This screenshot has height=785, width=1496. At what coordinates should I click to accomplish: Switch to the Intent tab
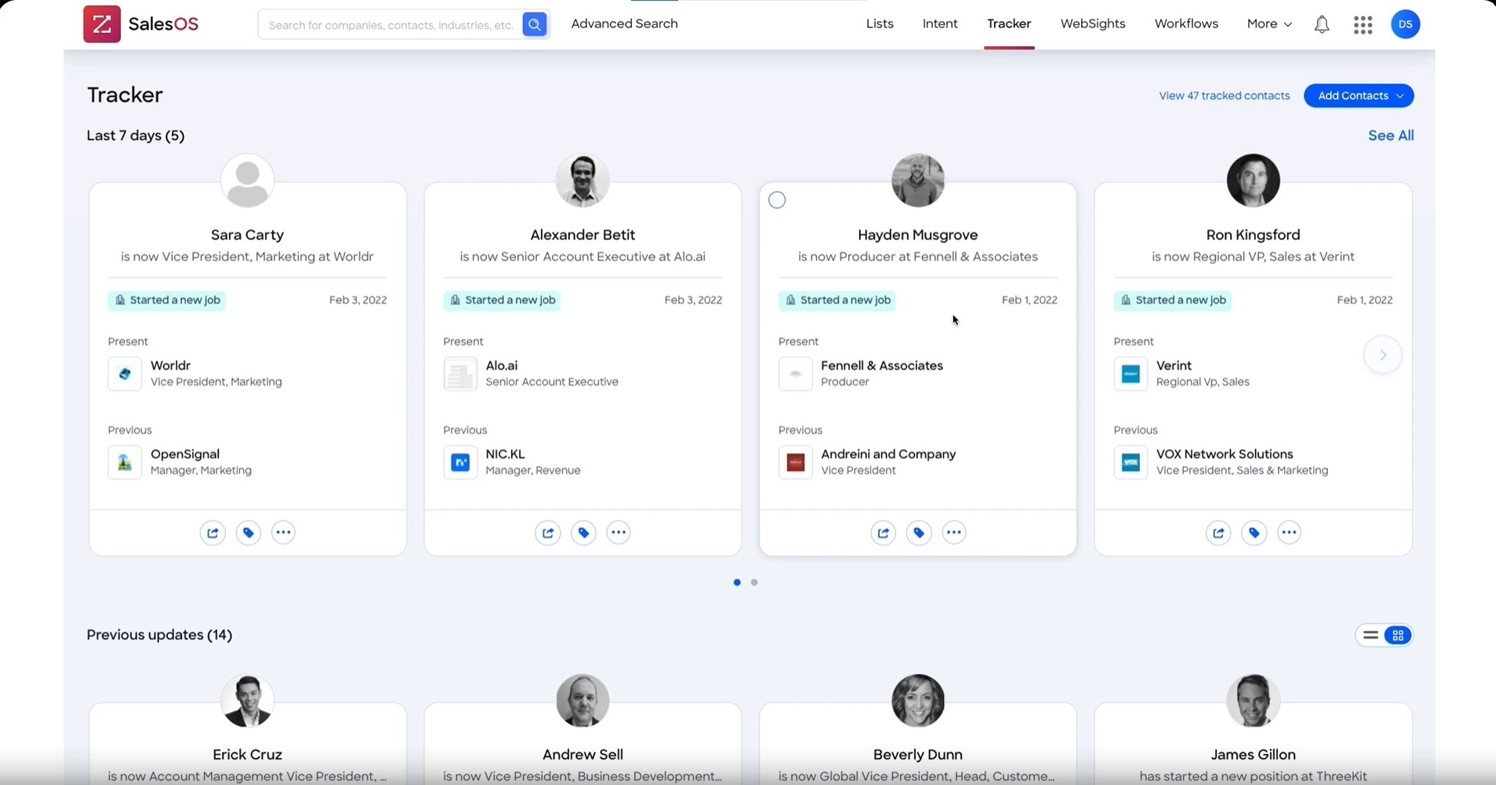pyautogui.click(x=939, y=23)
